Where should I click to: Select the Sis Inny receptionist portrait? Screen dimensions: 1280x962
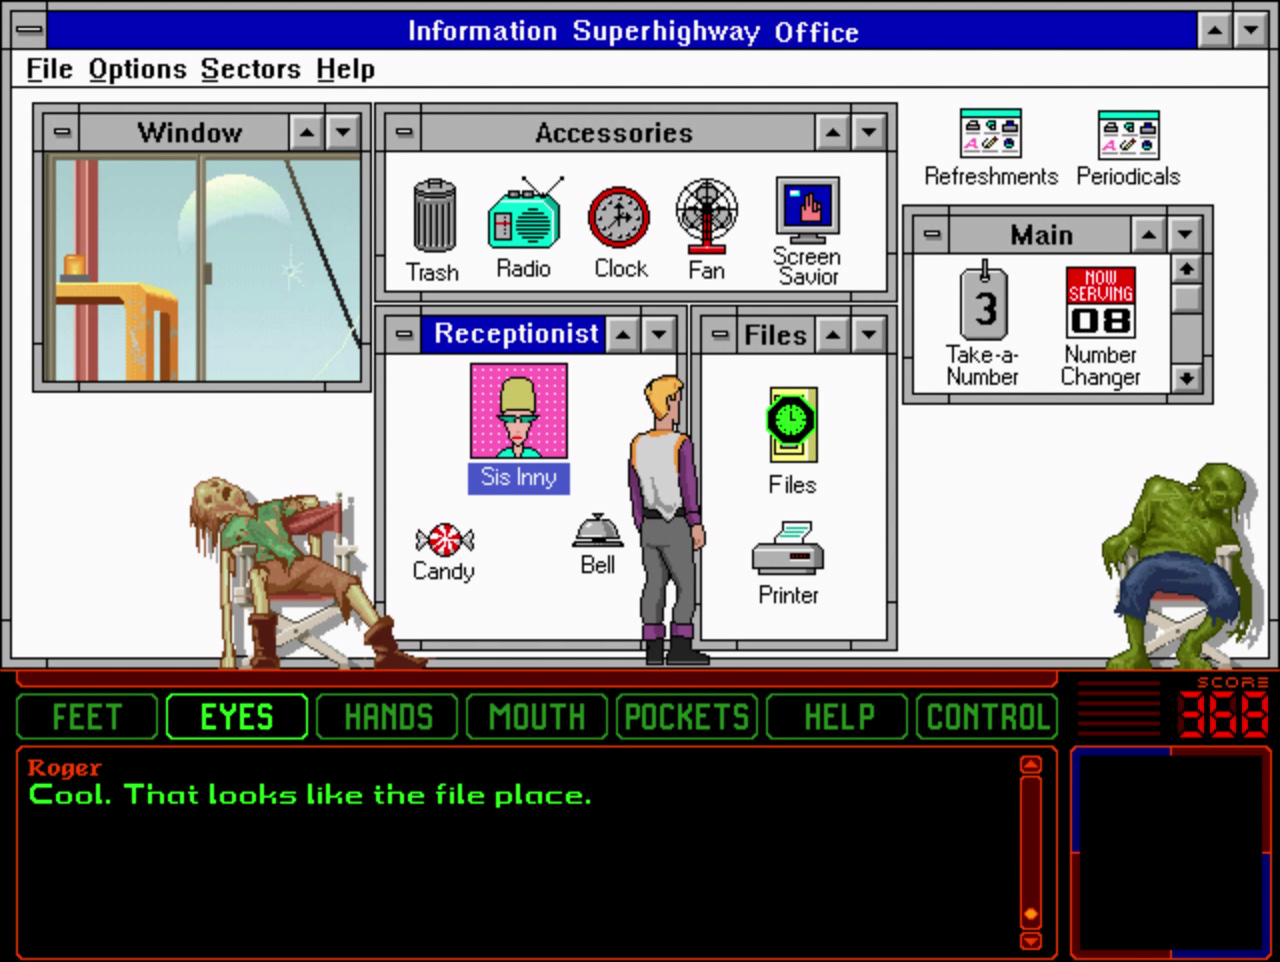[x=519, y=411]
